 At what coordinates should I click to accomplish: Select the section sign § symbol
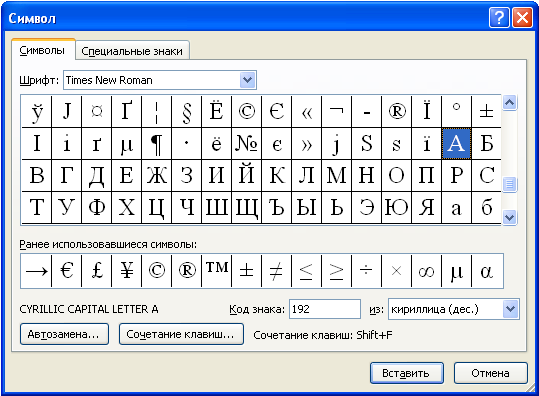click(186, 111)
